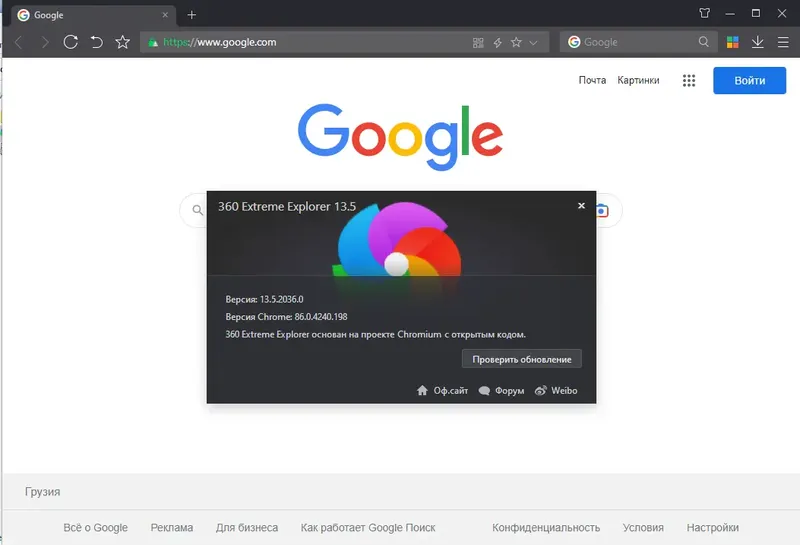Close the Google tab
The width and height of the screenshot is (800, 545).
point(165,15)
